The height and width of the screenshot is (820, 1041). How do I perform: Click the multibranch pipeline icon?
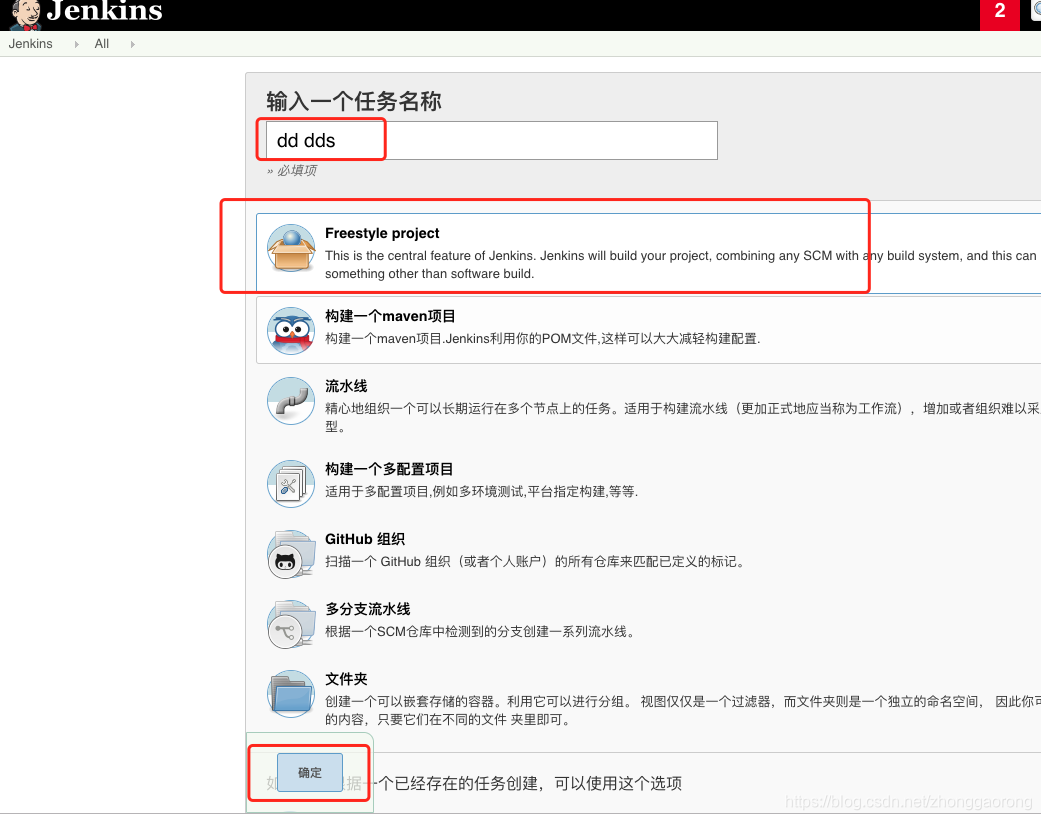(291, 624)
